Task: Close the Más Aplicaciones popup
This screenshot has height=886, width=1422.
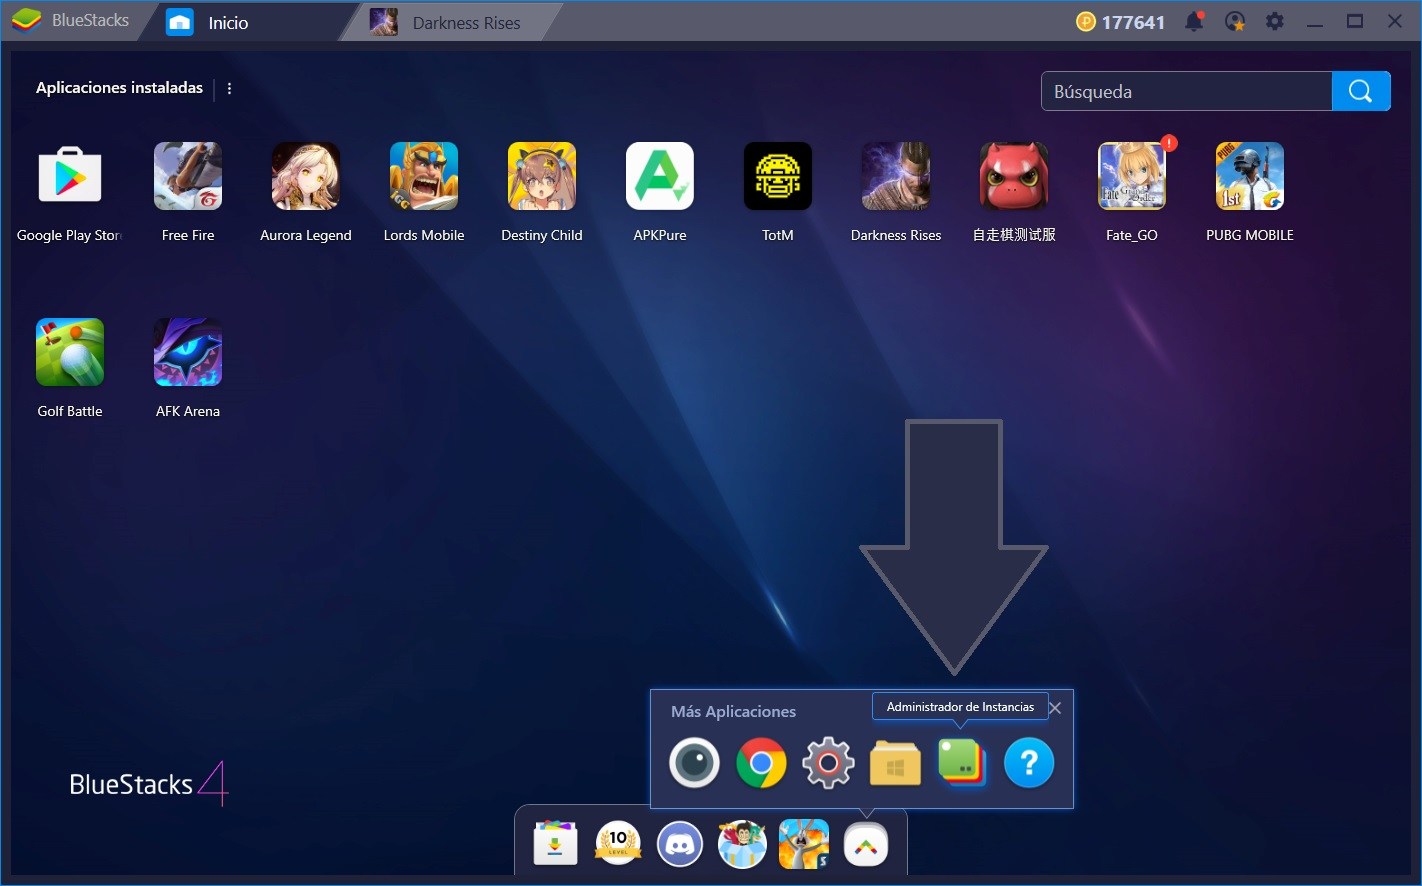Action: pos(1055,708)
